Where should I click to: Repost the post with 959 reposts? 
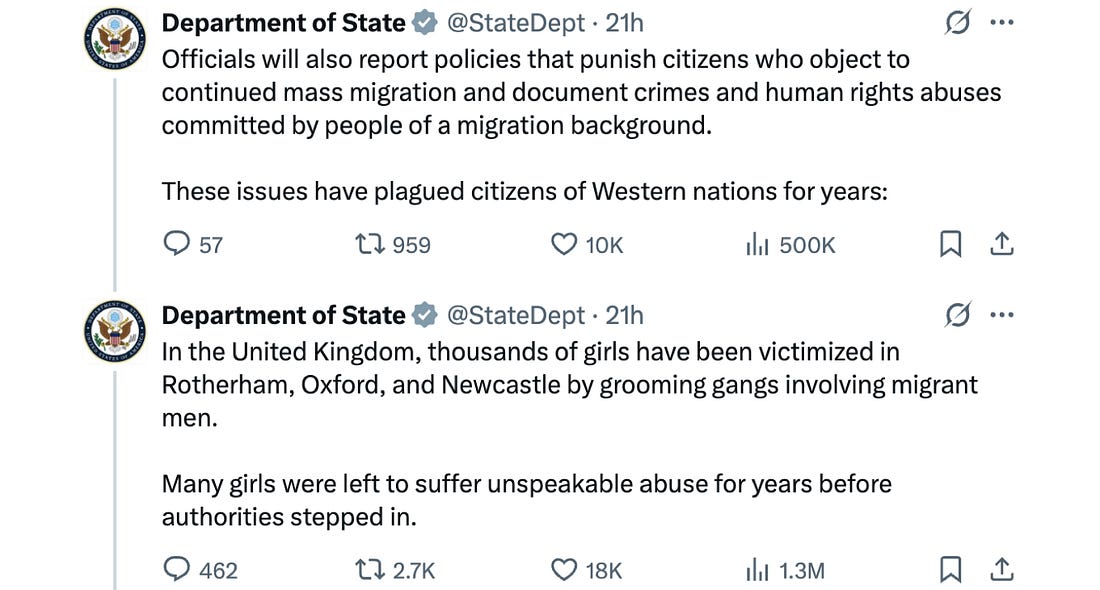pyautogui.click(x=369, y=244)
